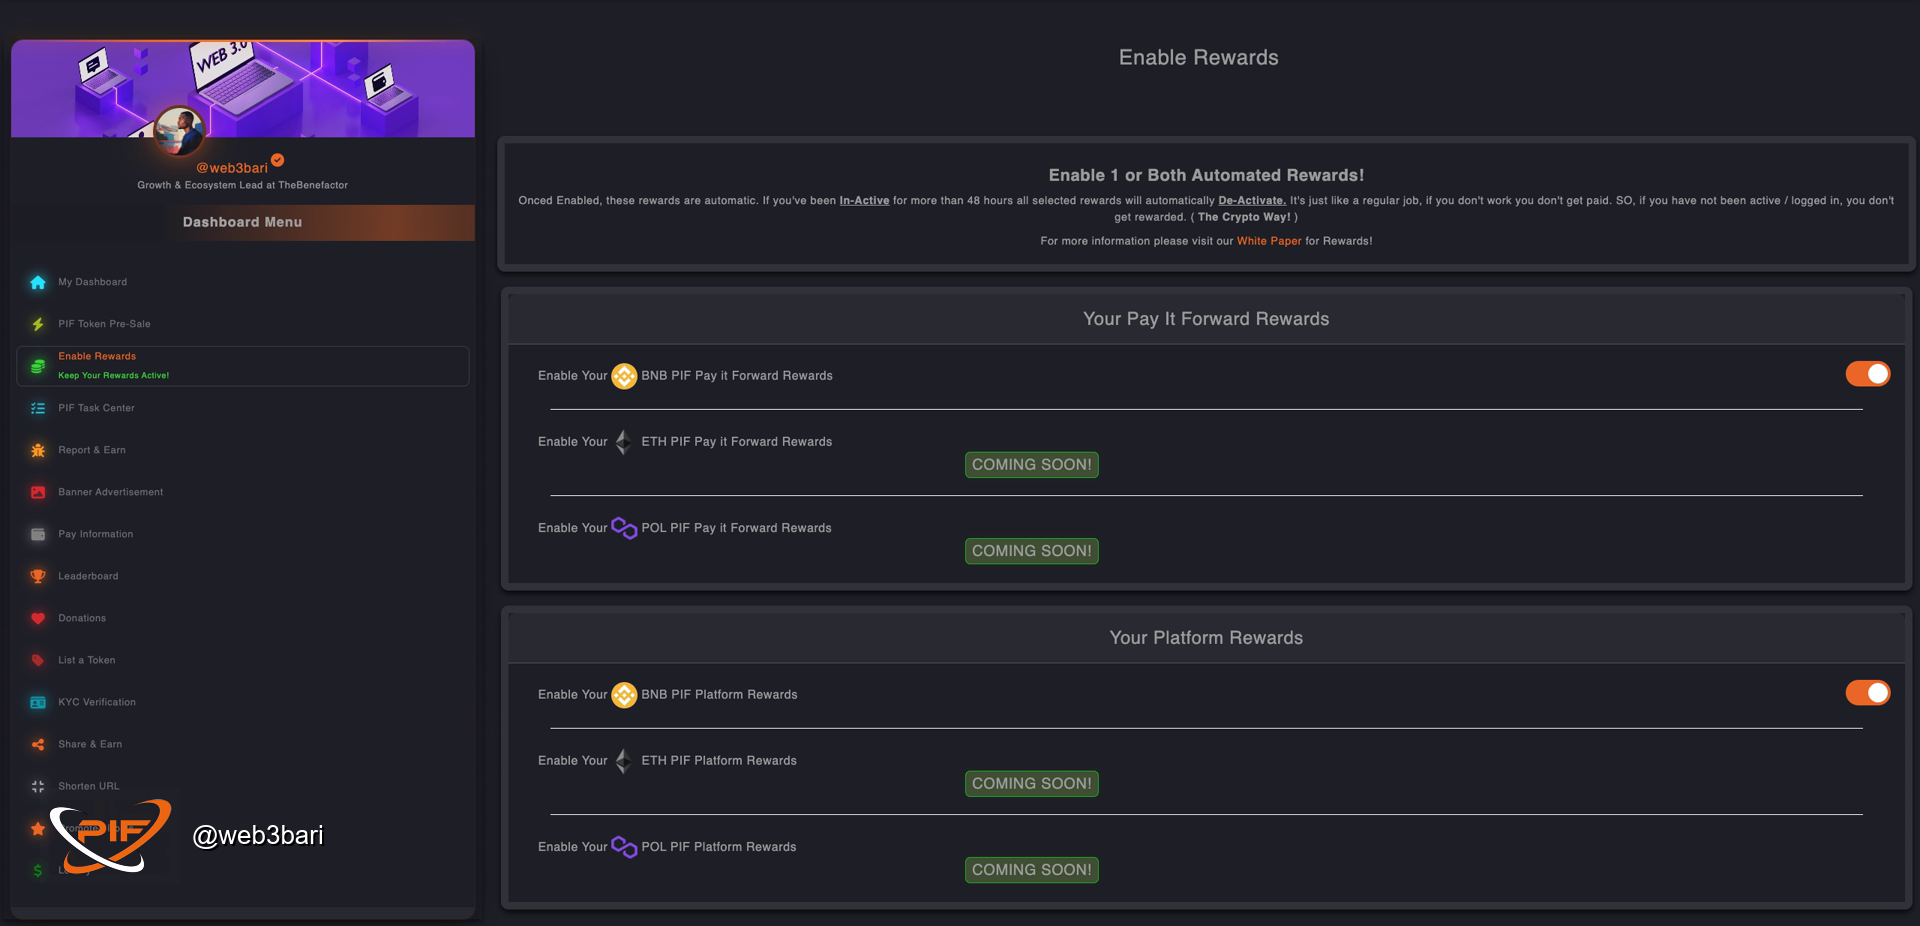Click the profile avatar picture
1920x926 pixels.
point(180,132)
